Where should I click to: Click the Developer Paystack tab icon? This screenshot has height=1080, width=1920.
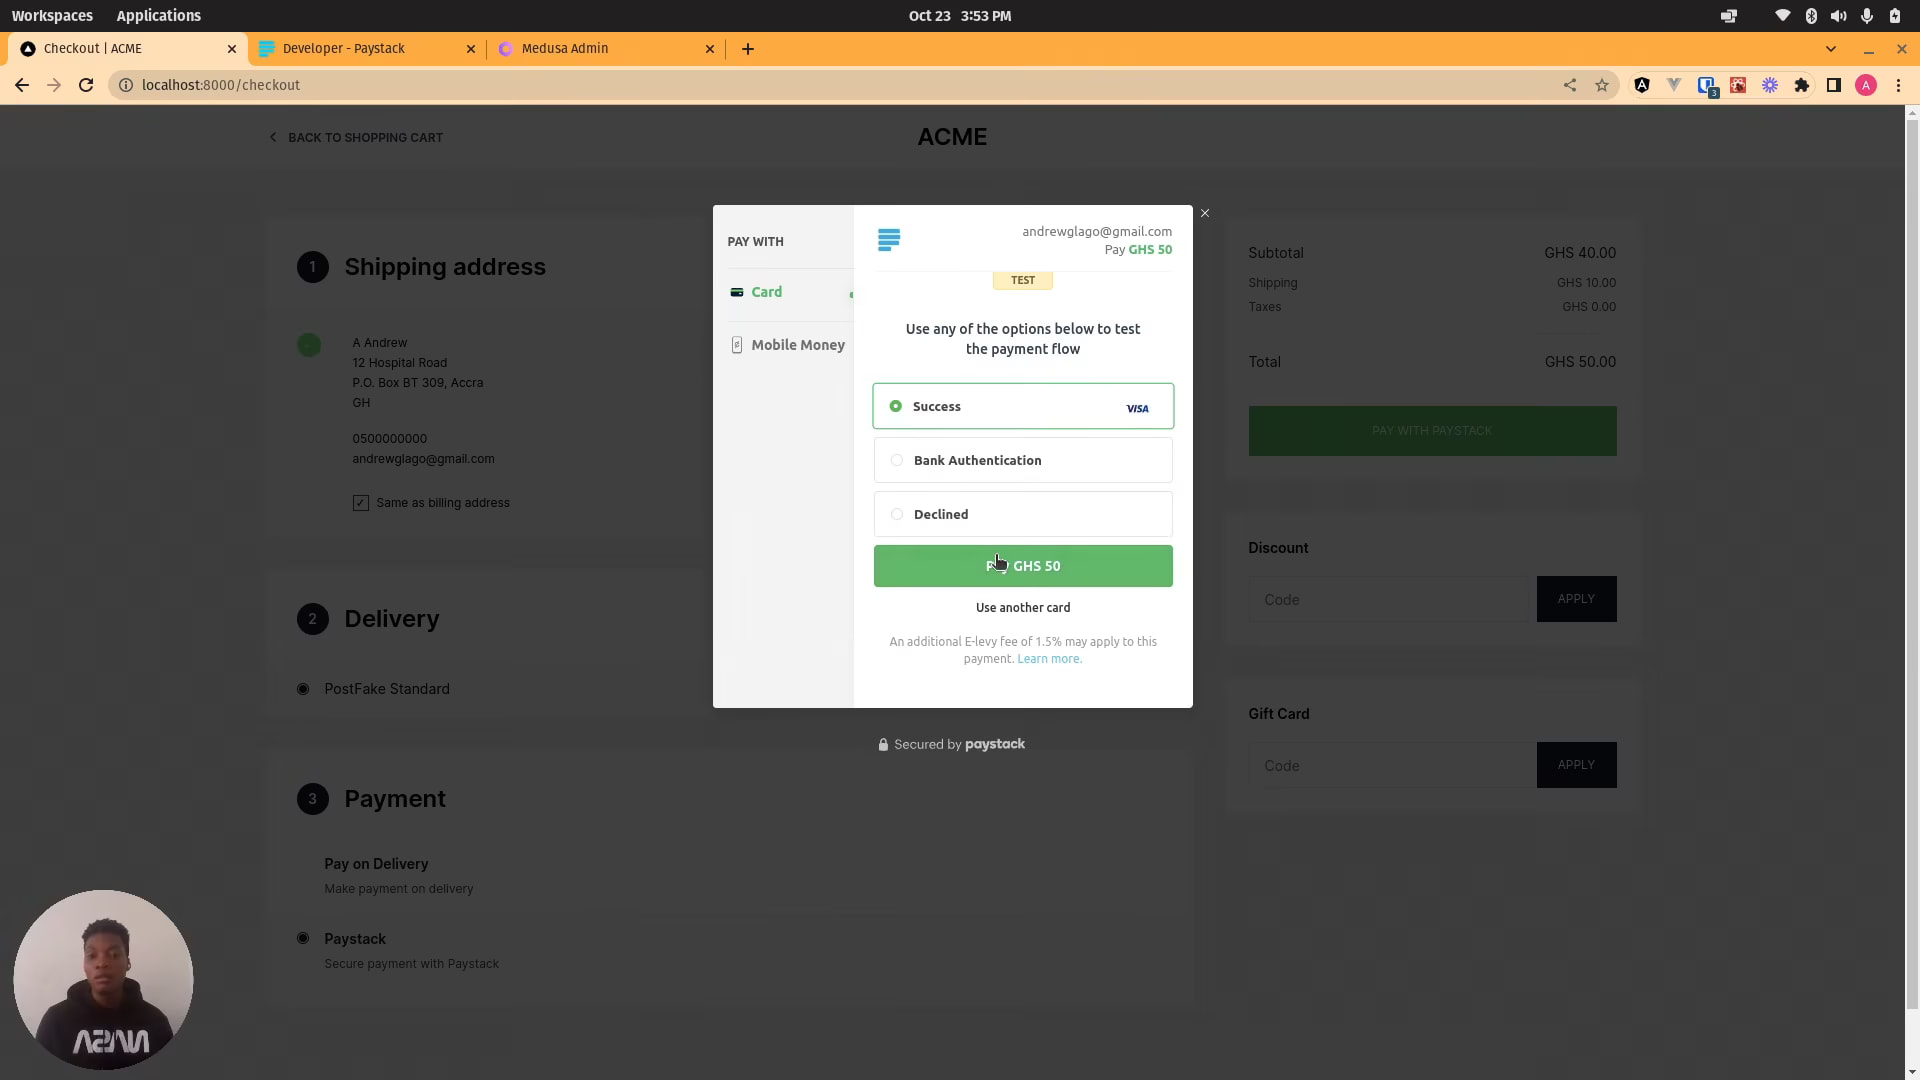(x=265, y=49)
